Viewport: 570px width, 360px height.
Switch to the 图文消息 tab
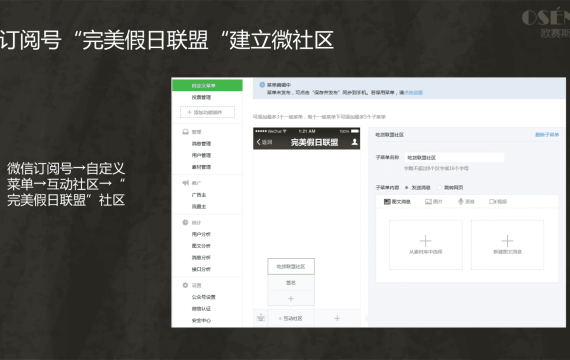click(397, 201)
